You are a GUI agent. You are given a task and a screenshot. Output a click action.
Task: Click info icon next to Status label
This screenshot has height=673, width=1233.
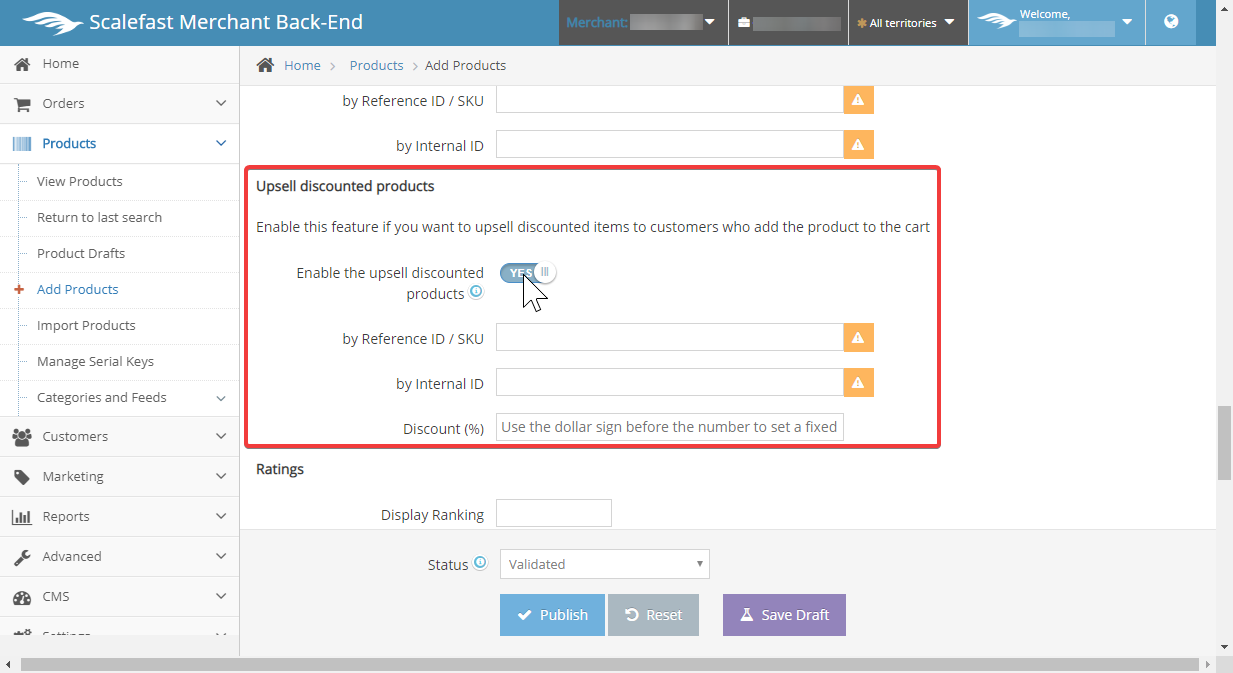[x=480, y=563]
